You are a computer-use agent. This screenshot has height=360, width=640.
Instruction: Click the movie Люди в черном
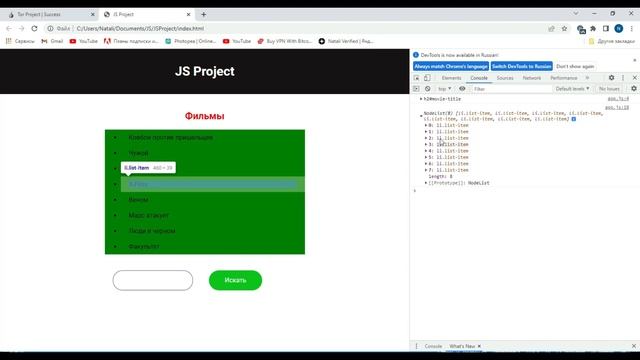click(x=152, y=231)
